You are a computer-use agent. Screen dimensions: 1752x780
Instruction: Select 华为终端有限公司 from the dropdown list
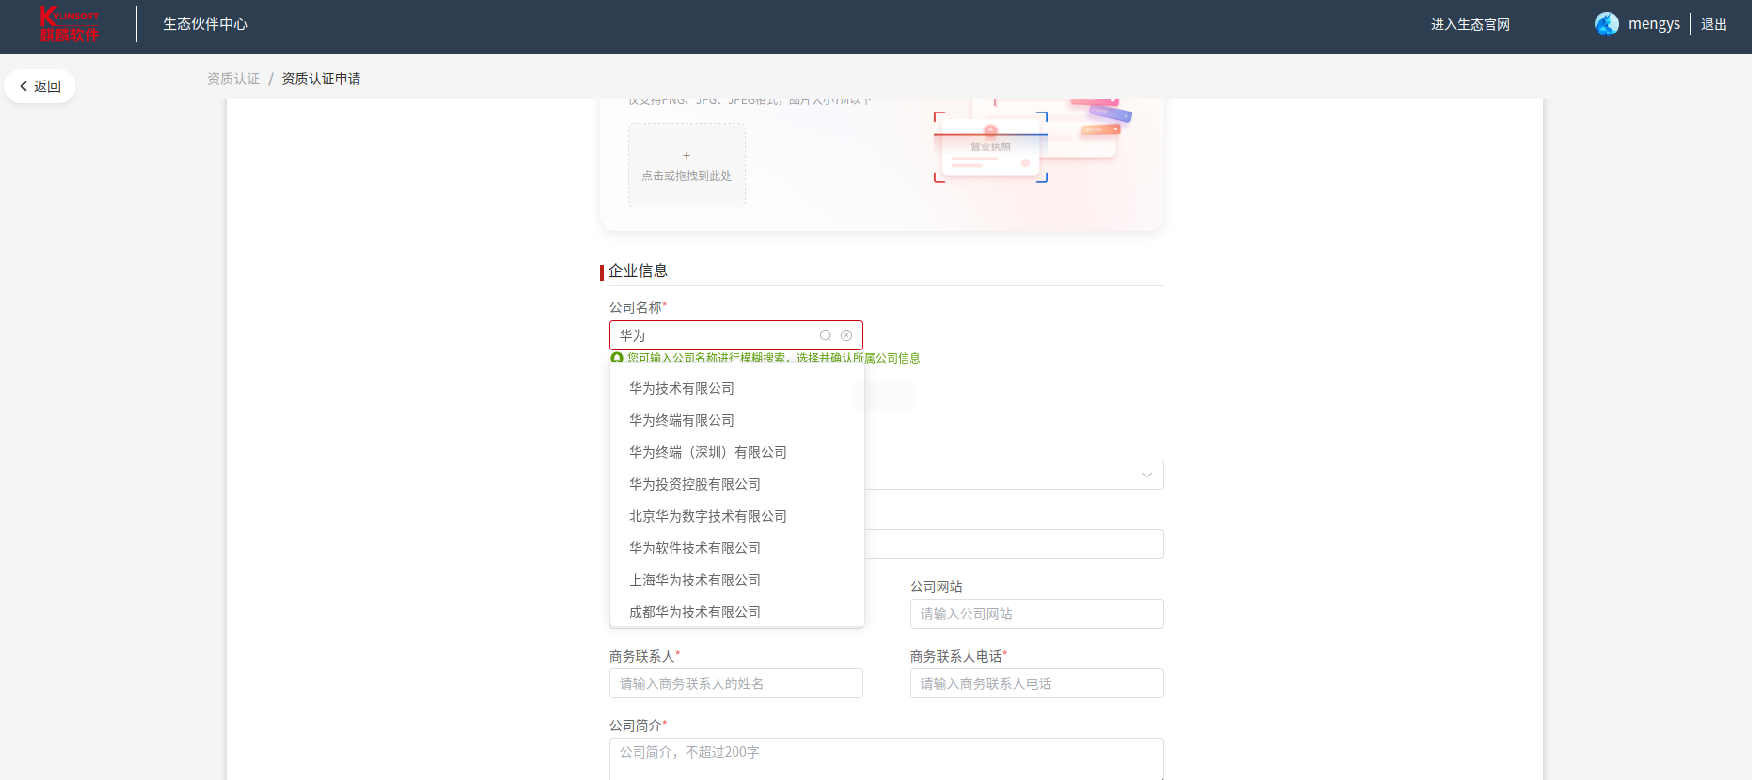[x=682, y=420]
